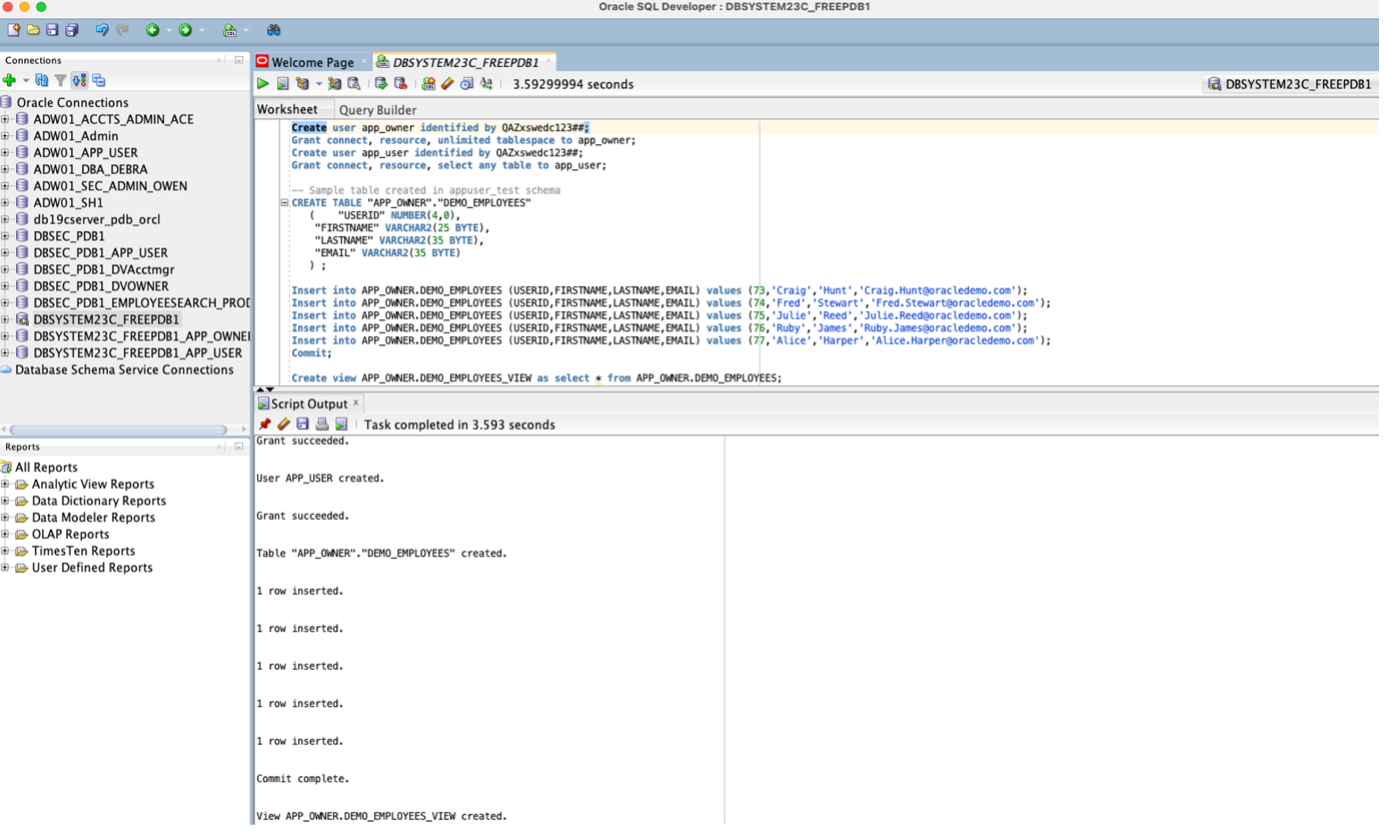Expand the ADW01_SH1 connection node
The height and width of the screenshot is (840, 1384).
point(6,203)
